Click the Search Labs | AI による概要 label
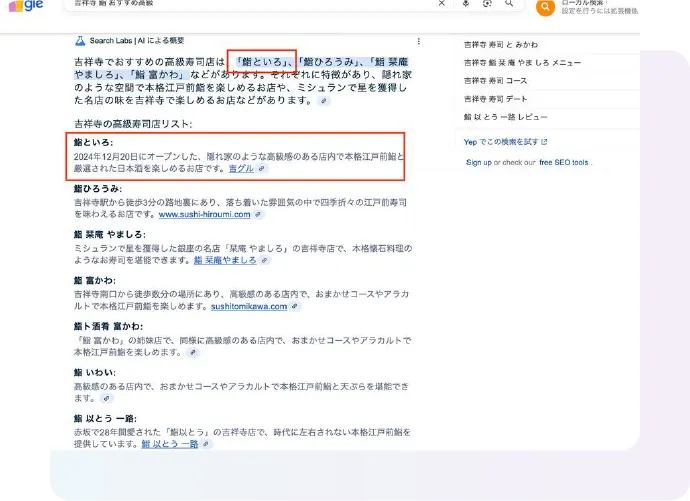 pyautogui.click(x=137, y=41)
